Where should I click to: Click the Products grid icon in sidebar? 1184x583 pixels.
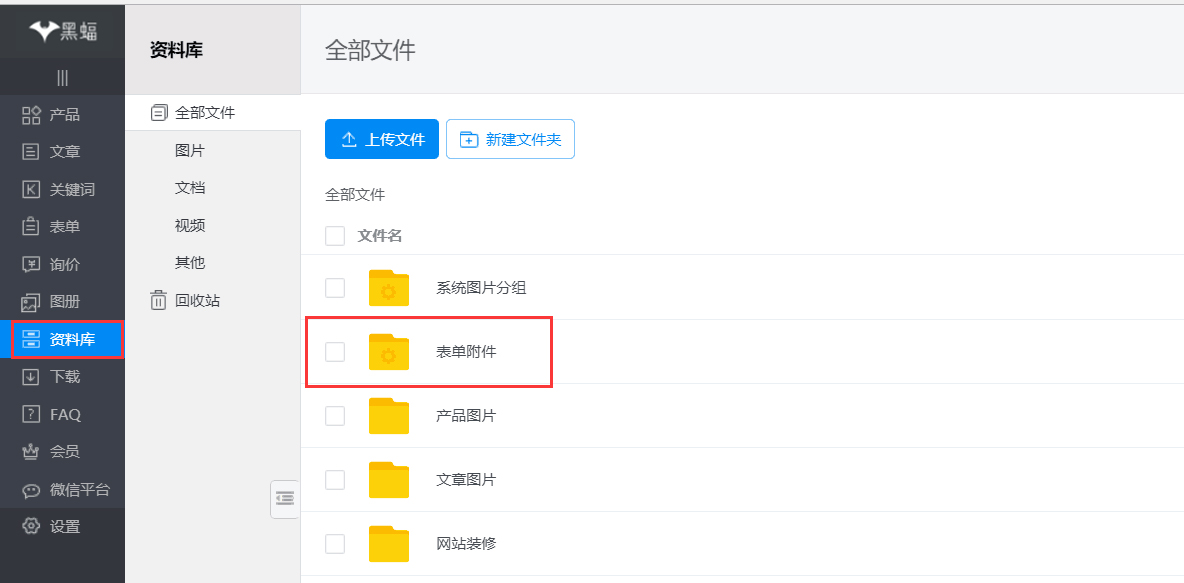pos(31,115)
